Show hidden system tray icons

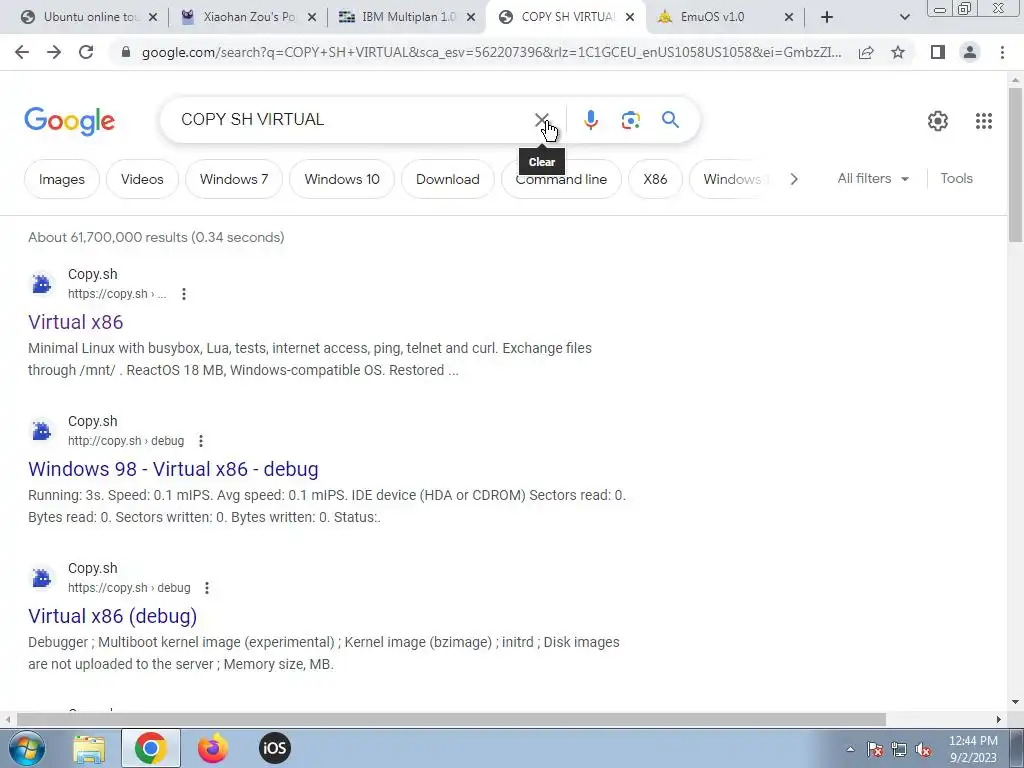click(850, 749)
